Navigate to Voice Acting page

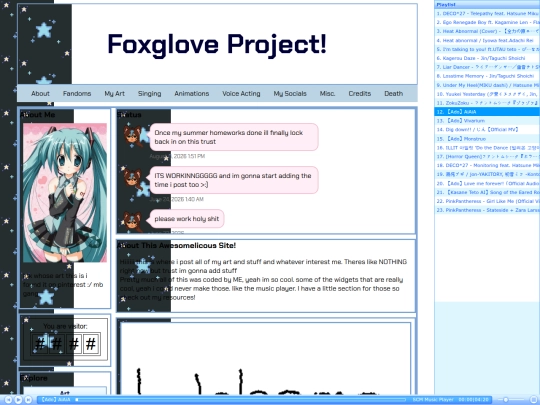[241, 93]
